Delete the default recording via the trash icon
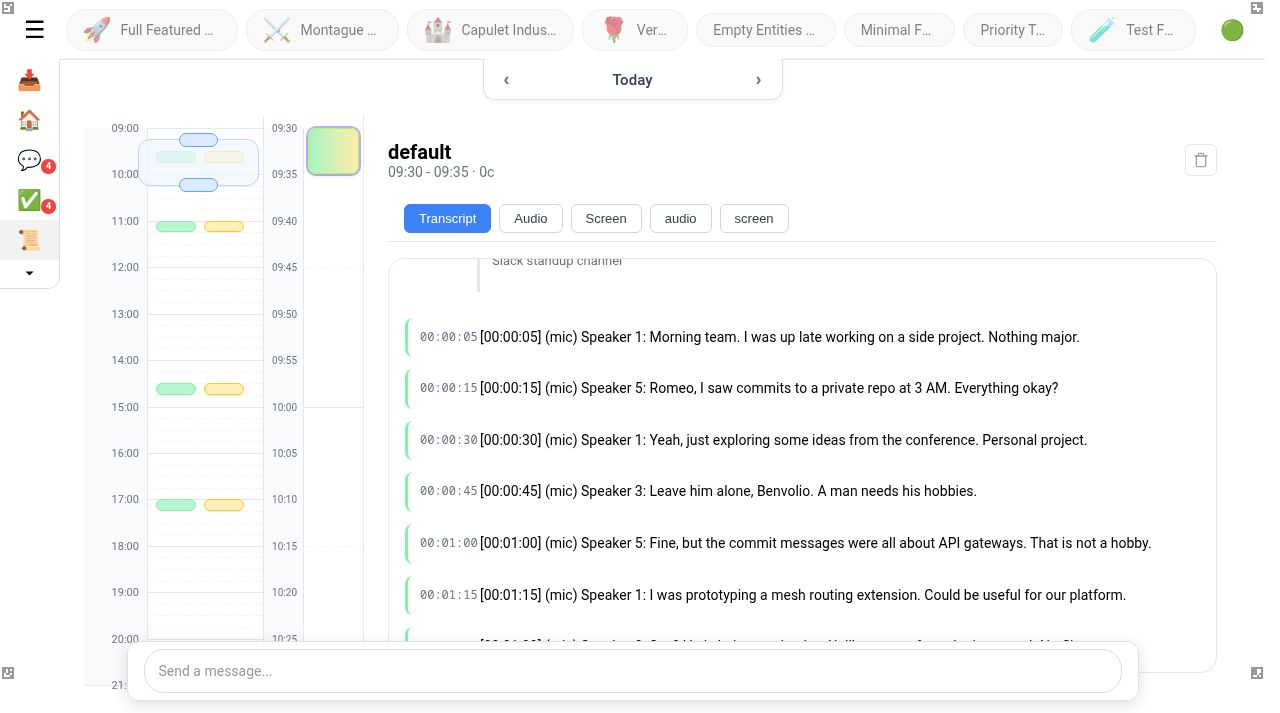Viewport: 1280px width, 713px height. click(x=1201, y=160)
